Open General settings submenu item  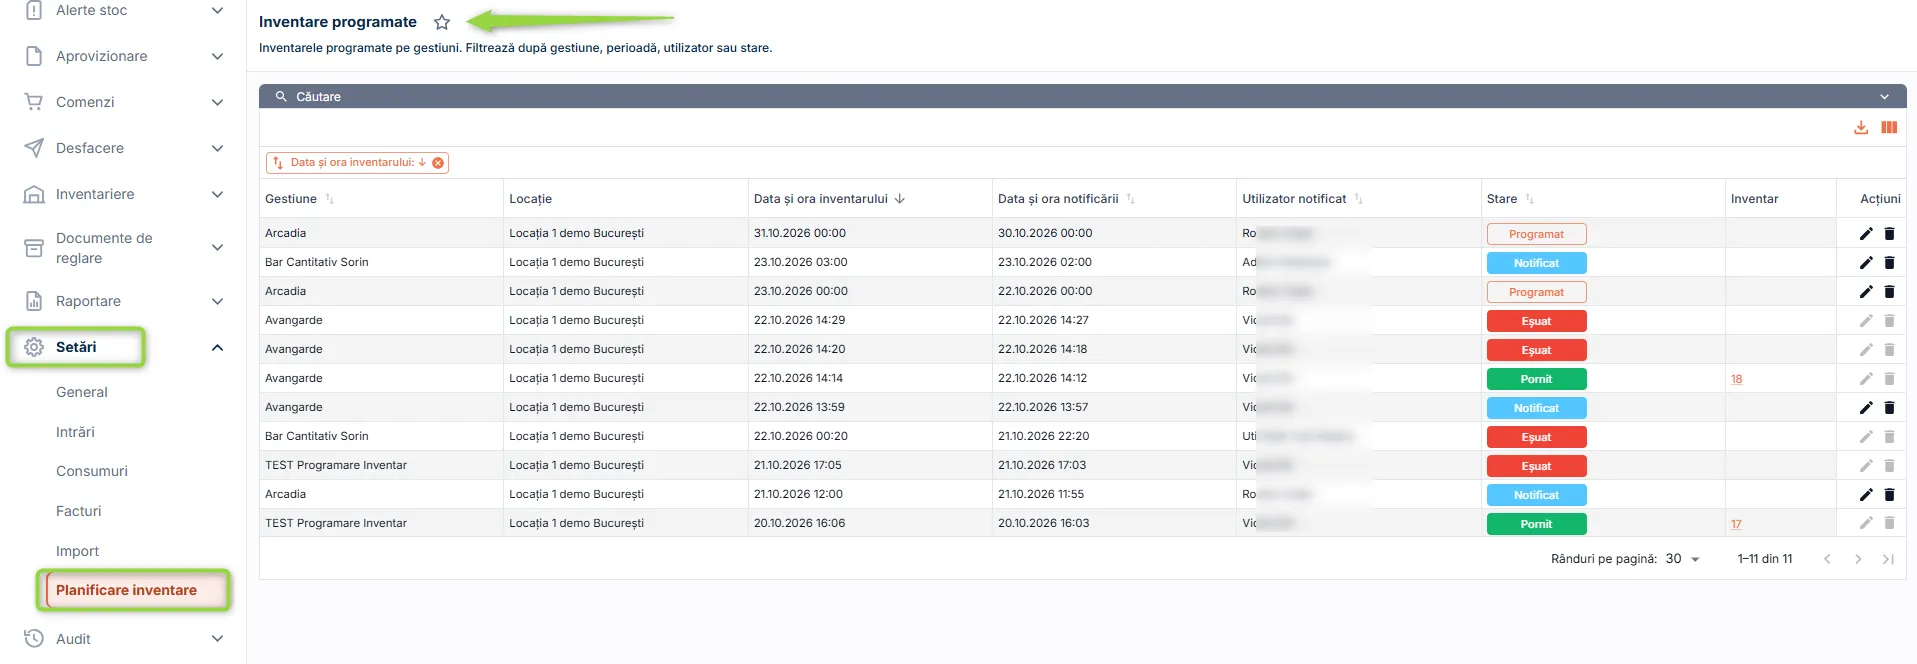(x=82, y=392)
